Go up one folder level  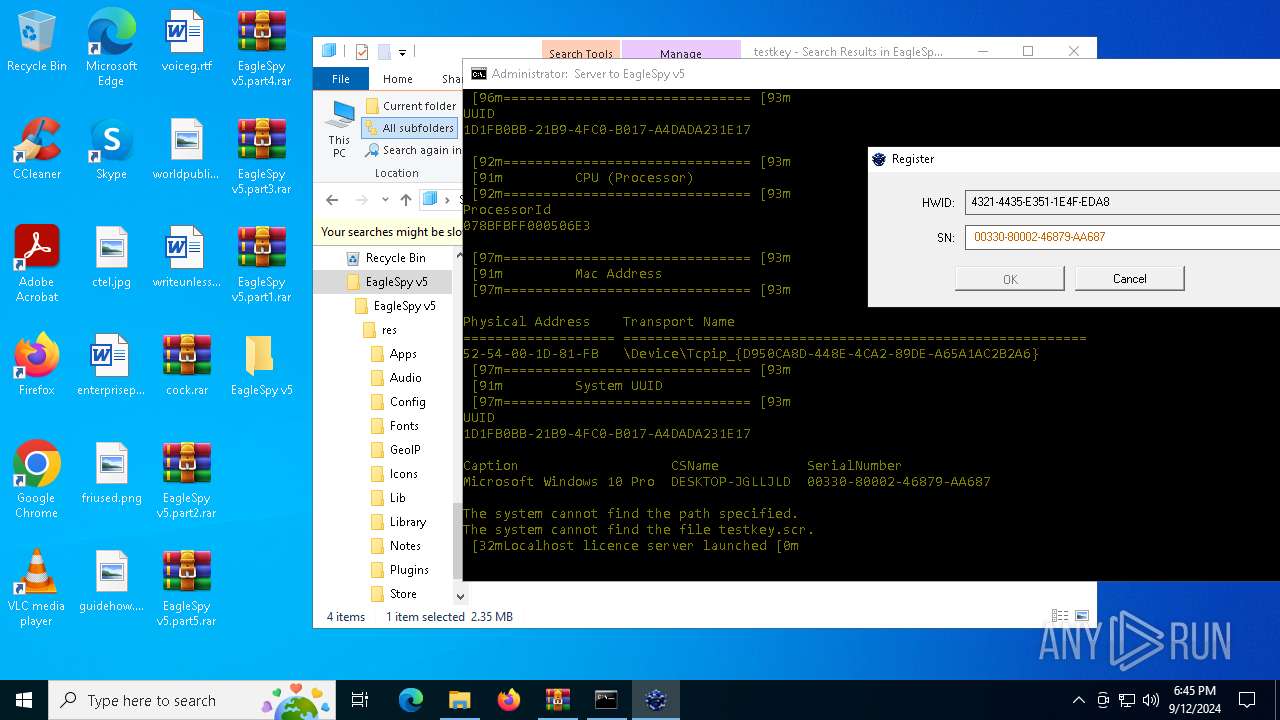click(405, 199)
